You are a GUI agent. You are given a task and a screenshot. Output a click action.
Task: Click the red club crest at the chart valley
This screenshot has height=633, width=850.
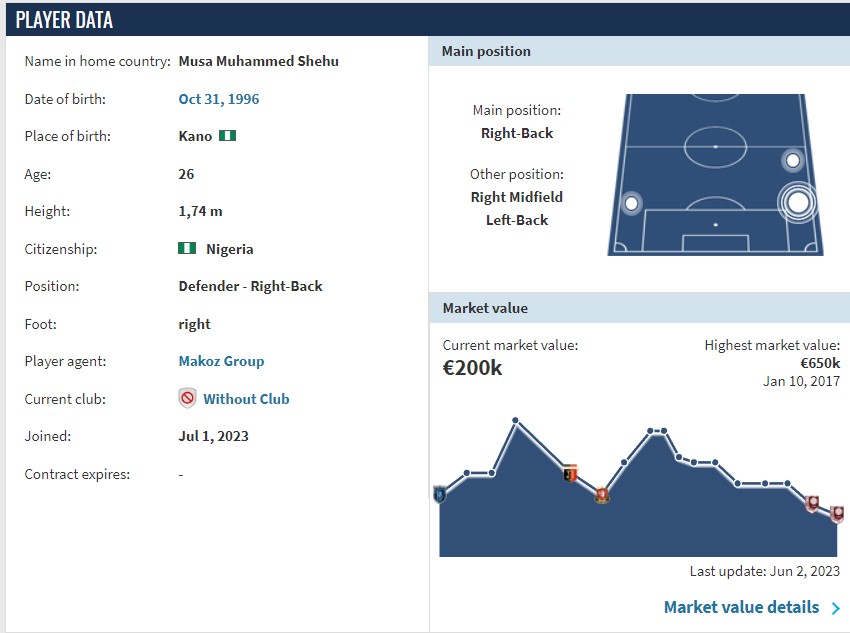(601, 494)
